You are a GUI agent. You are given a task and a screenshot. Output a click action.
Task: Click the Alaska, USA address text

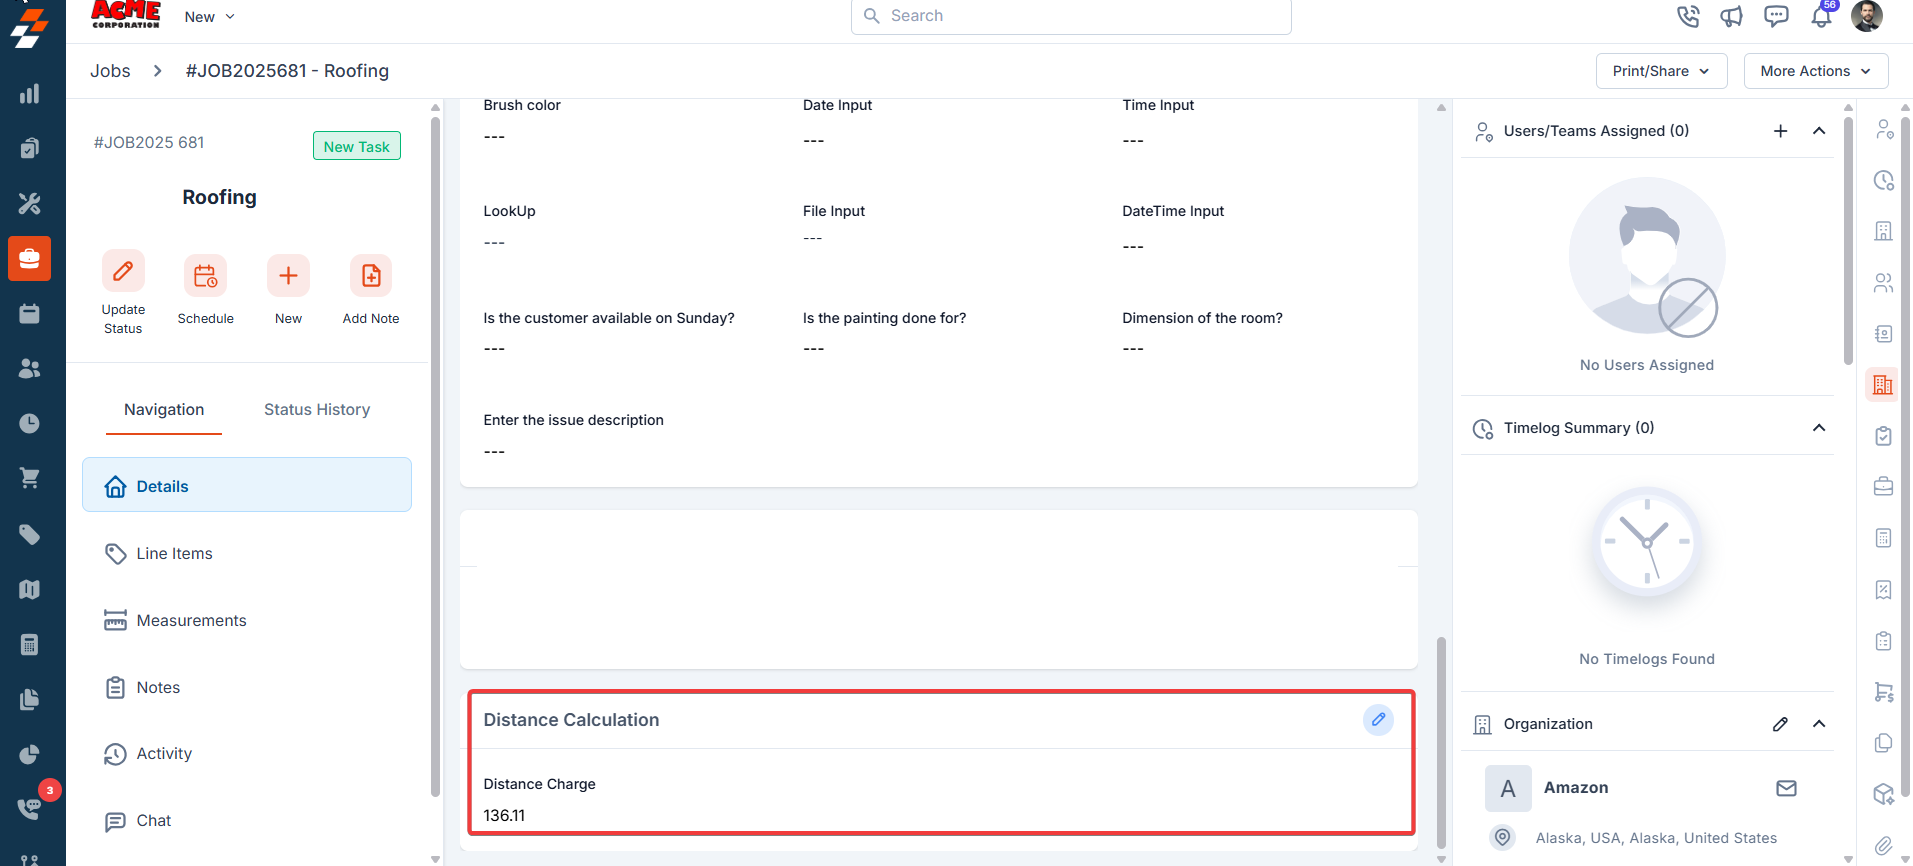(x=1656, y=838)
